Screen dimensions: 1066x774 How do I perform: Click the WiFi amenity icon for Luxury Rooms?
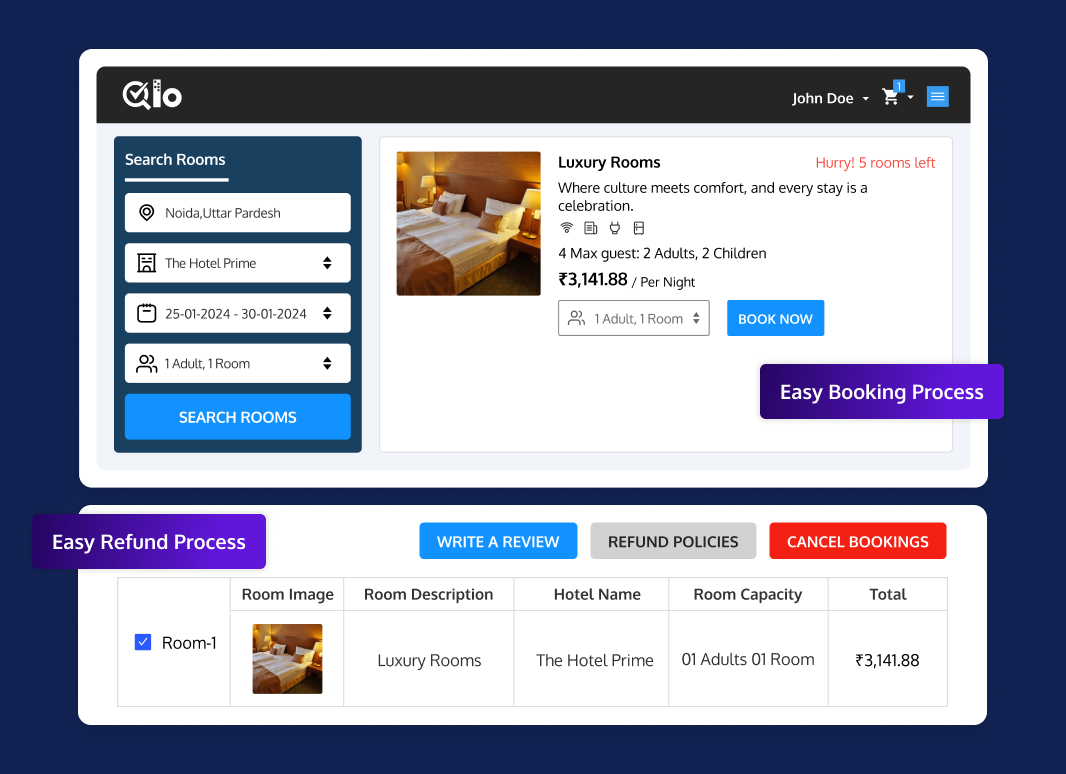pyautogui.click(x=566, y=227)
